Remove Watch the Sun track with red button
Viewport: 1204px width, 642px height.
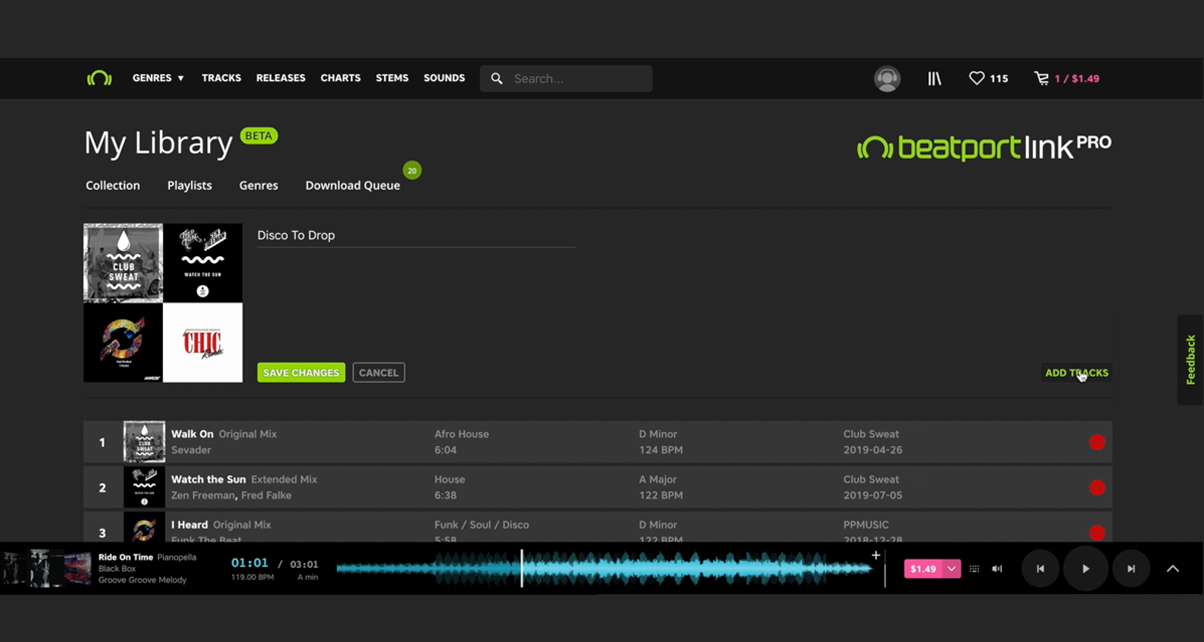tap(1097, 487)
